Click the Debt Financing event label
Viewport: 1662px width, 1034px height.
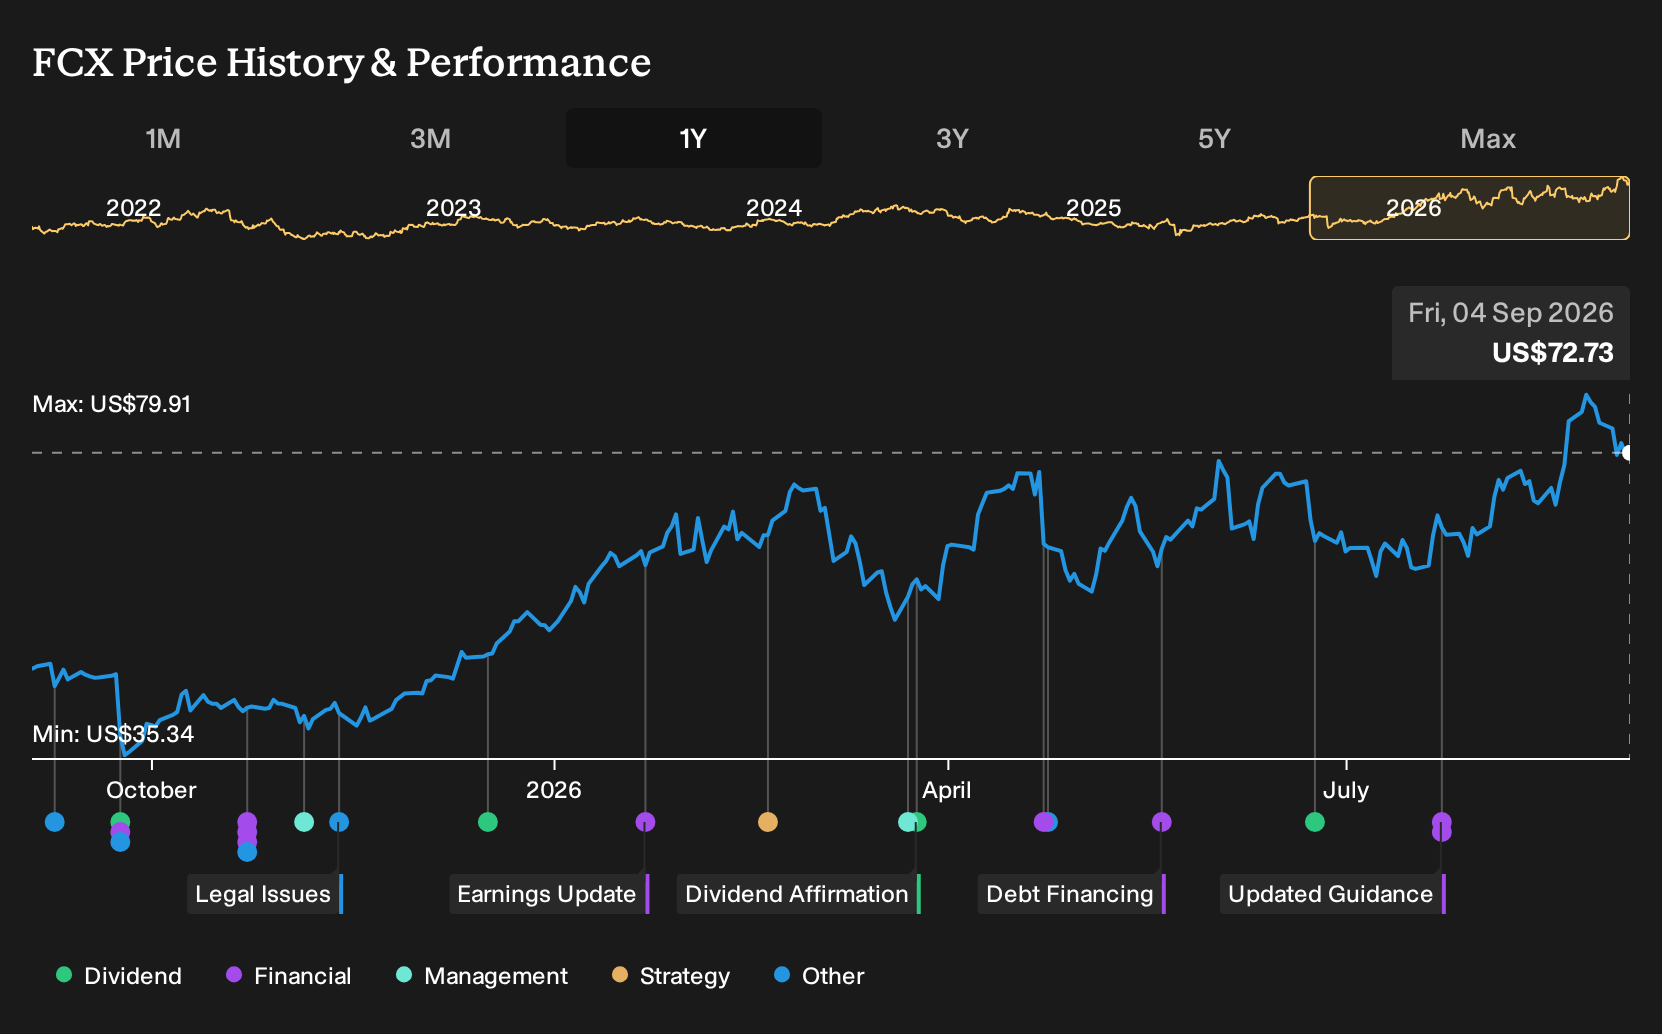(x=1072, y=894)
